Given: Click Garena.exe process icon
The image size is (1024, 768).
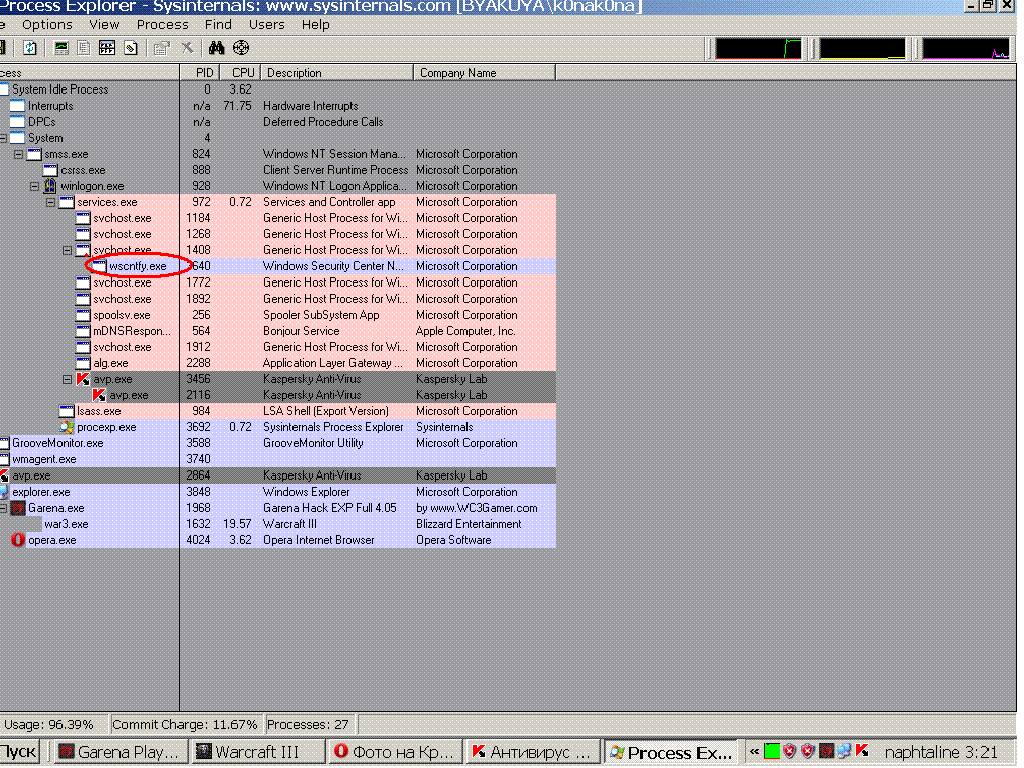Looking at the screenshot, I should (18, 508).
